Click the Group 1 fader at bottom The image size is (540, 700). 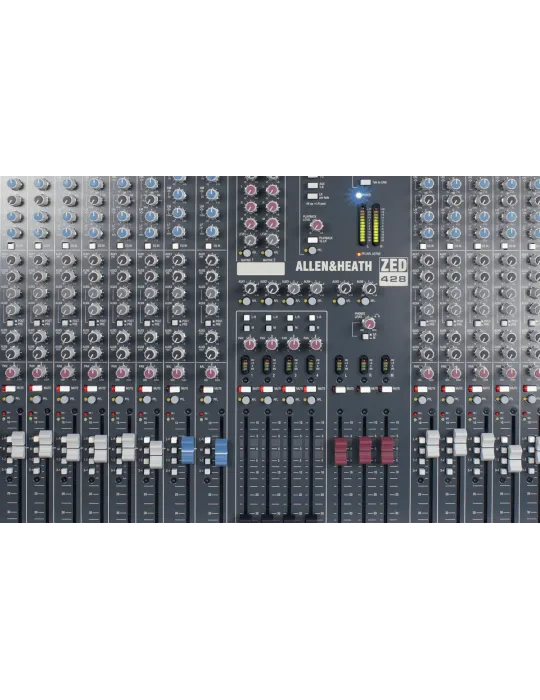[x=245, y=517]
